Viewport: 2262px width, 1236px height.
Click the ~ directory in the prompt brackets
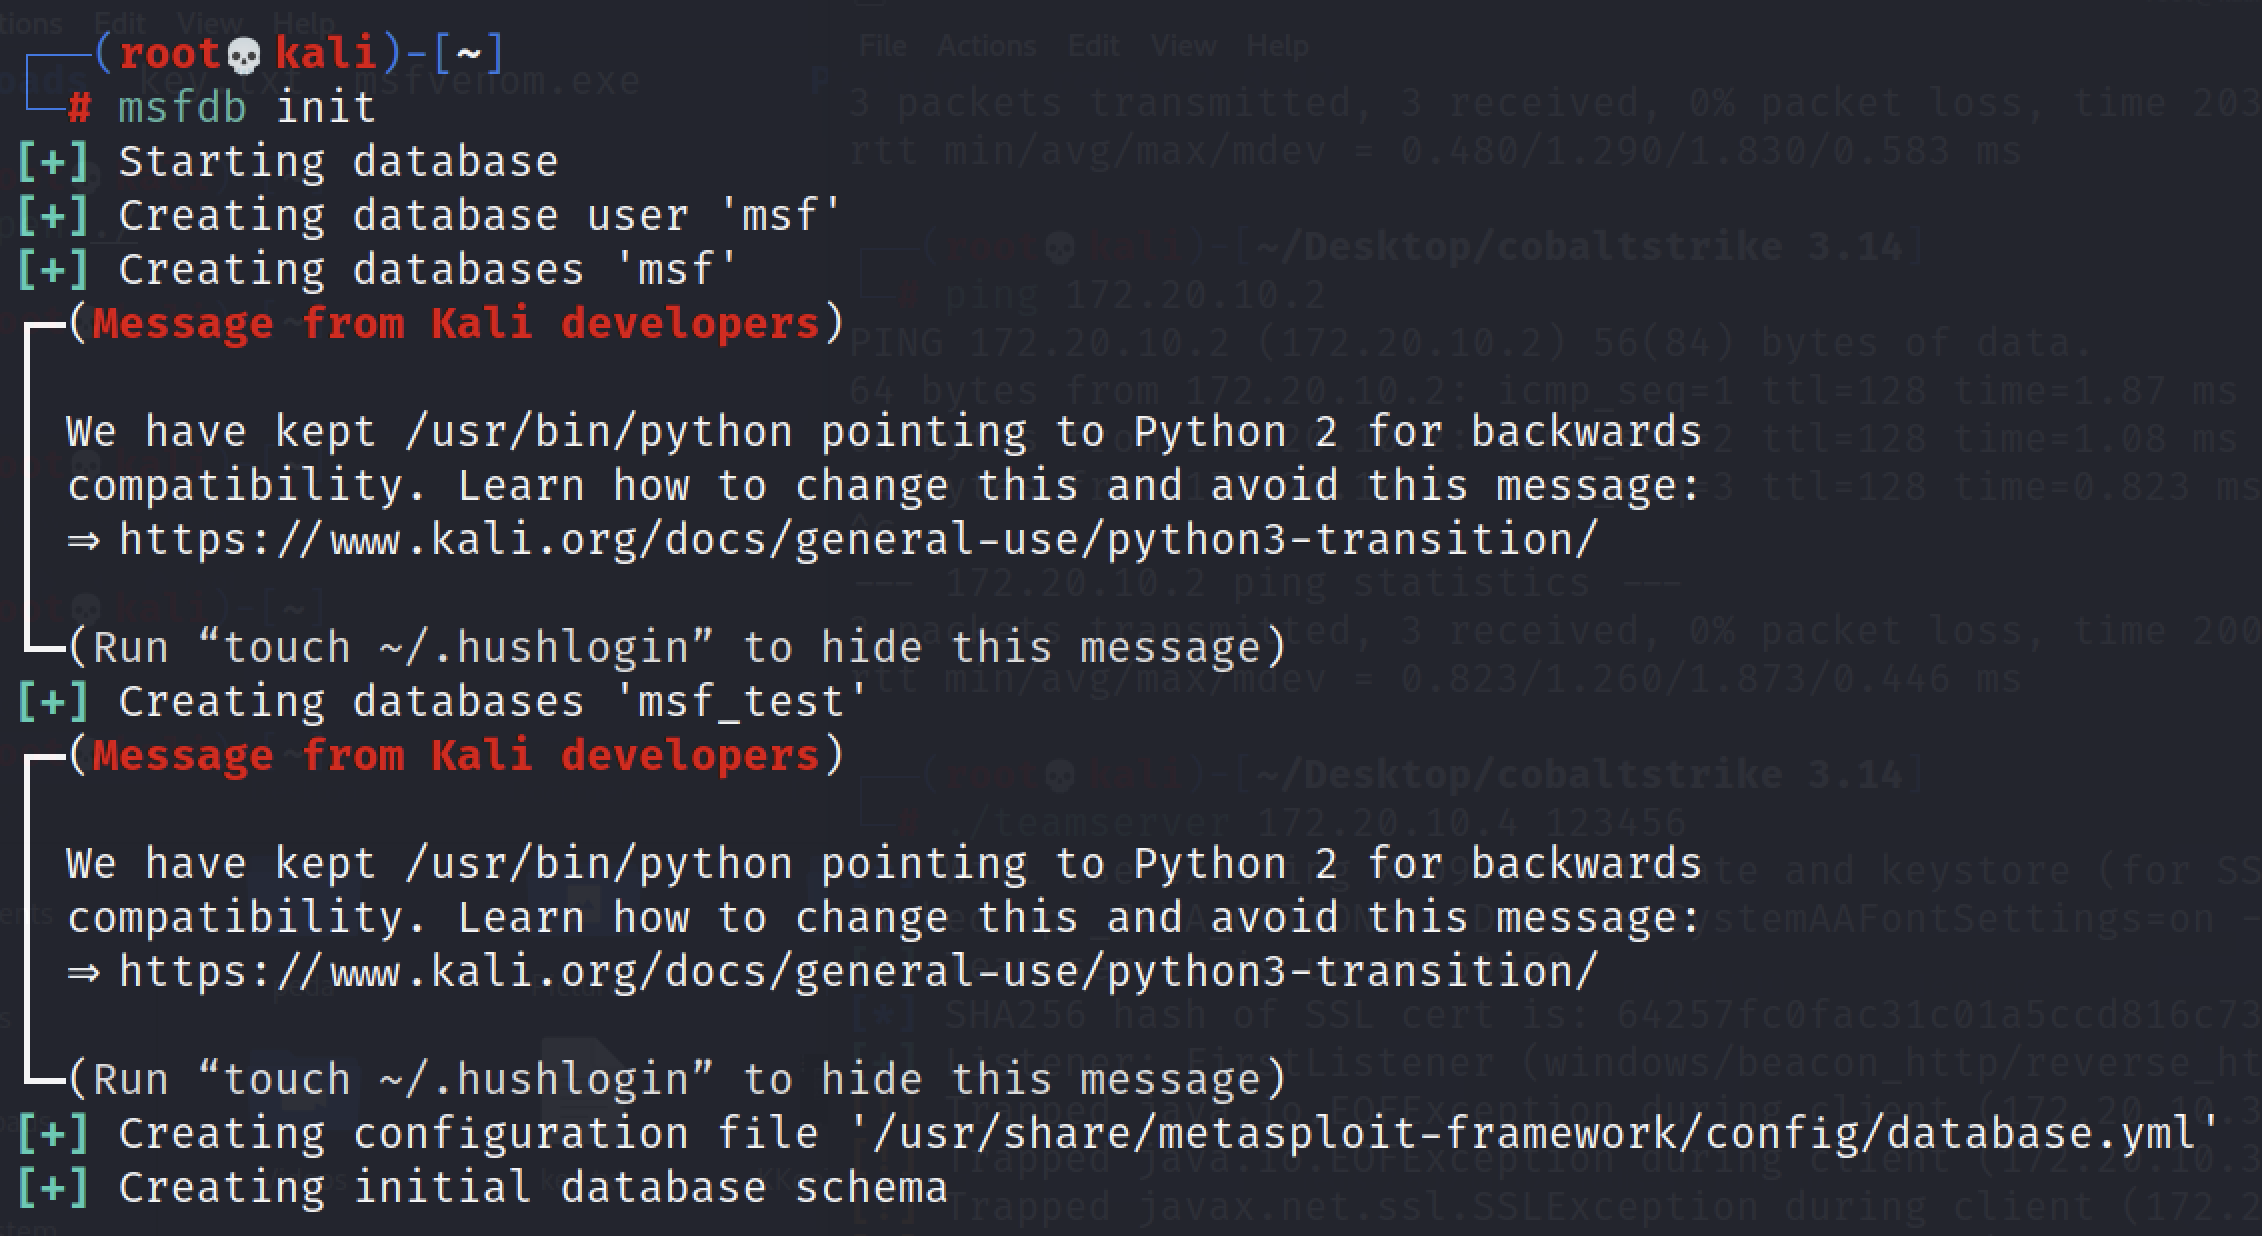pyautogui.click(x=468, y=53)
